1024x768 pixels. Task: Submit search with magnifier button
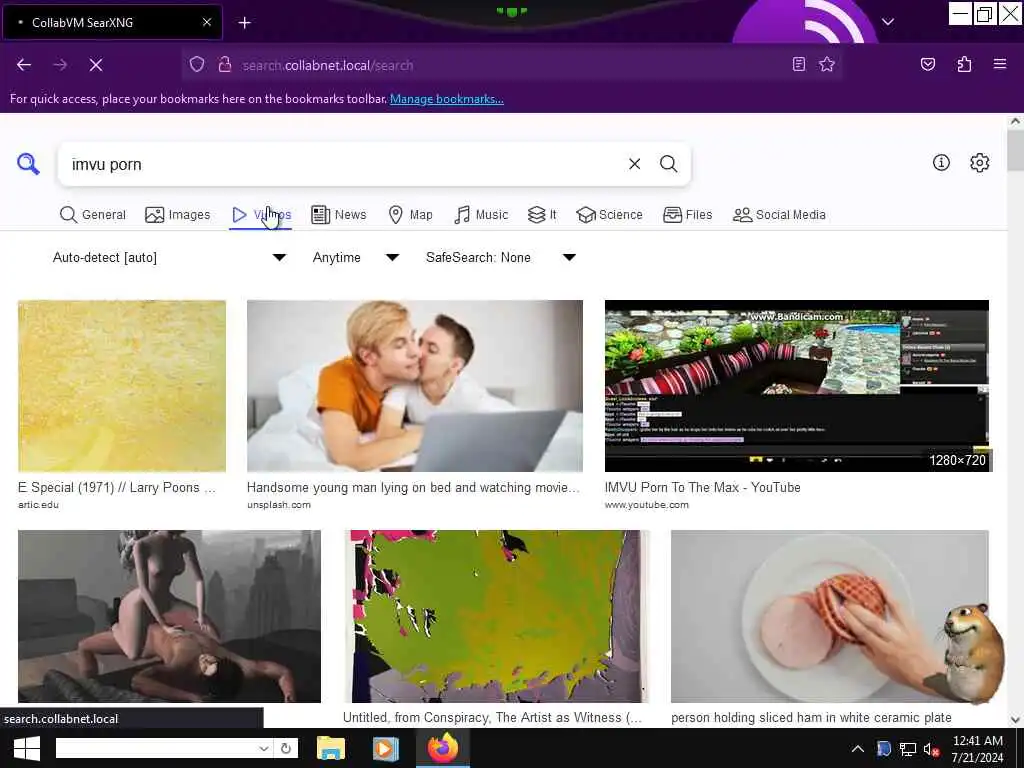coord(668,164)
